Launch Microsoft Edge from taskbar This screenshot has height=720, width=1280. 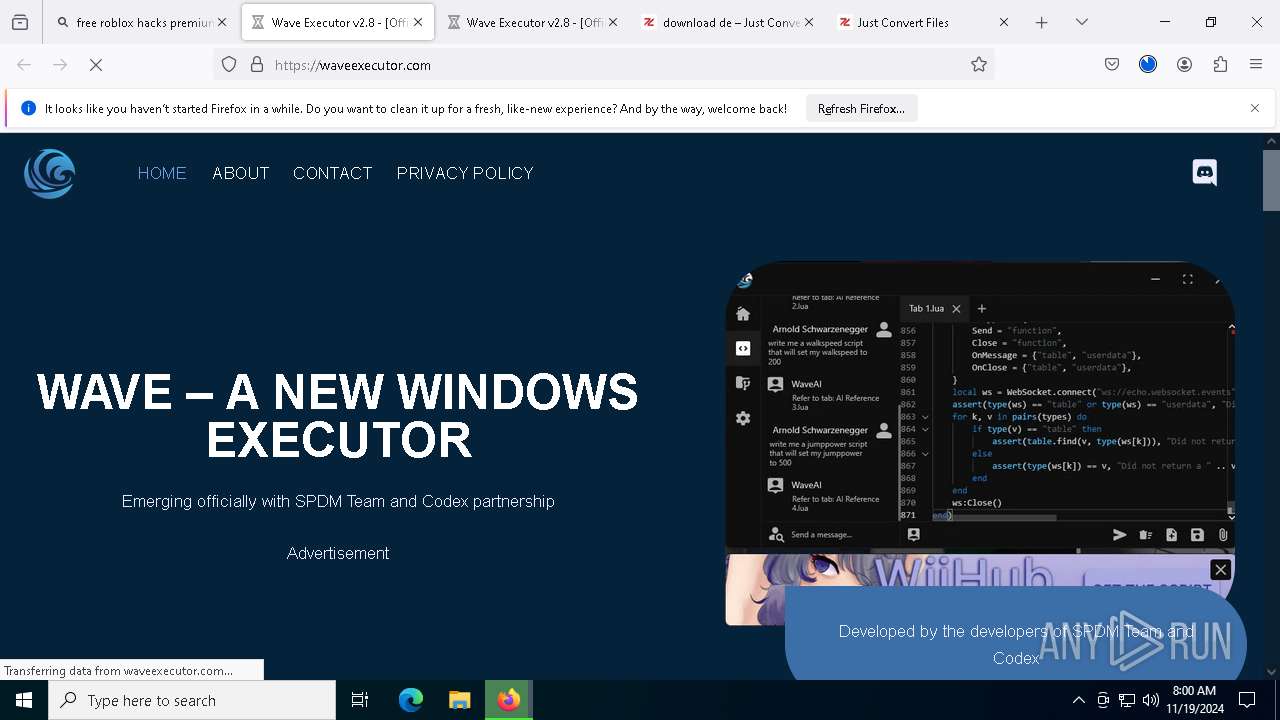(x=411, y=700)
